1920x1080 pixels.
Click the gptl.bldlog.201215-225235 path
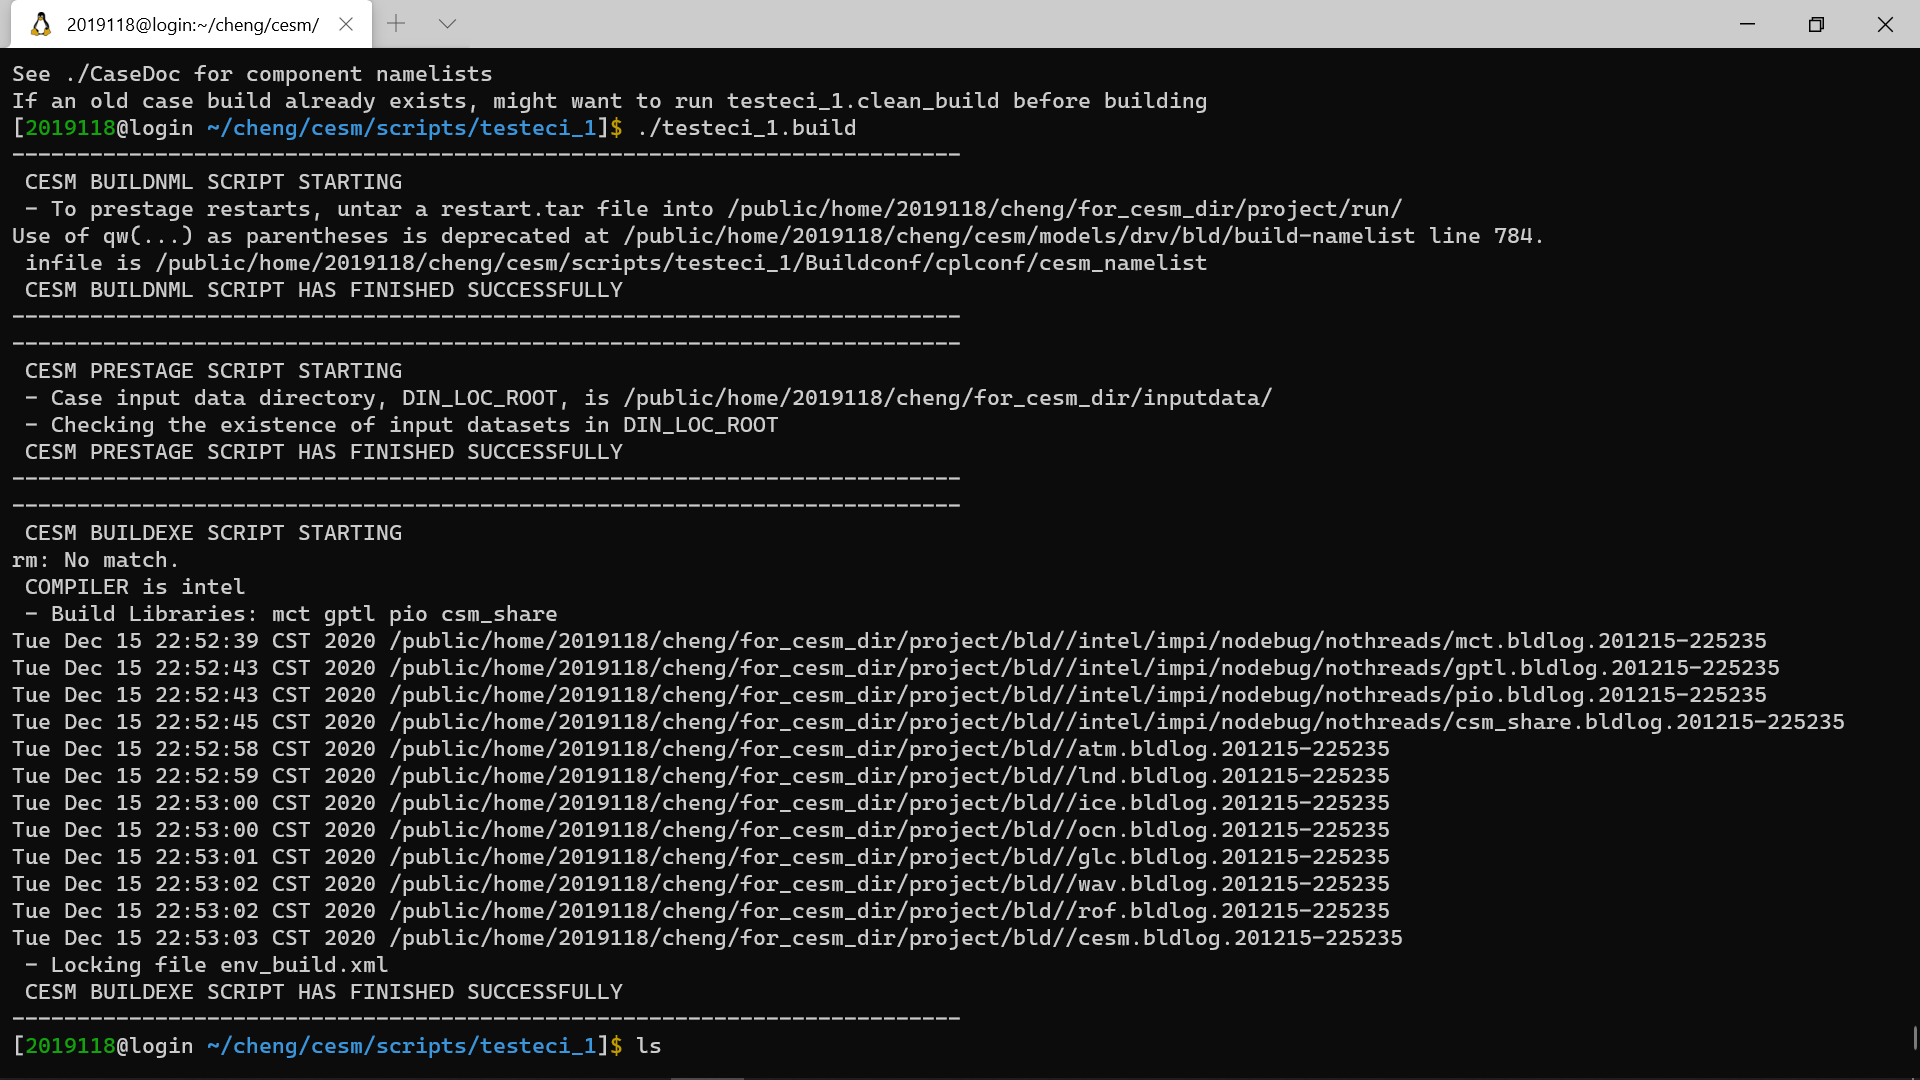coord(1084,668)
